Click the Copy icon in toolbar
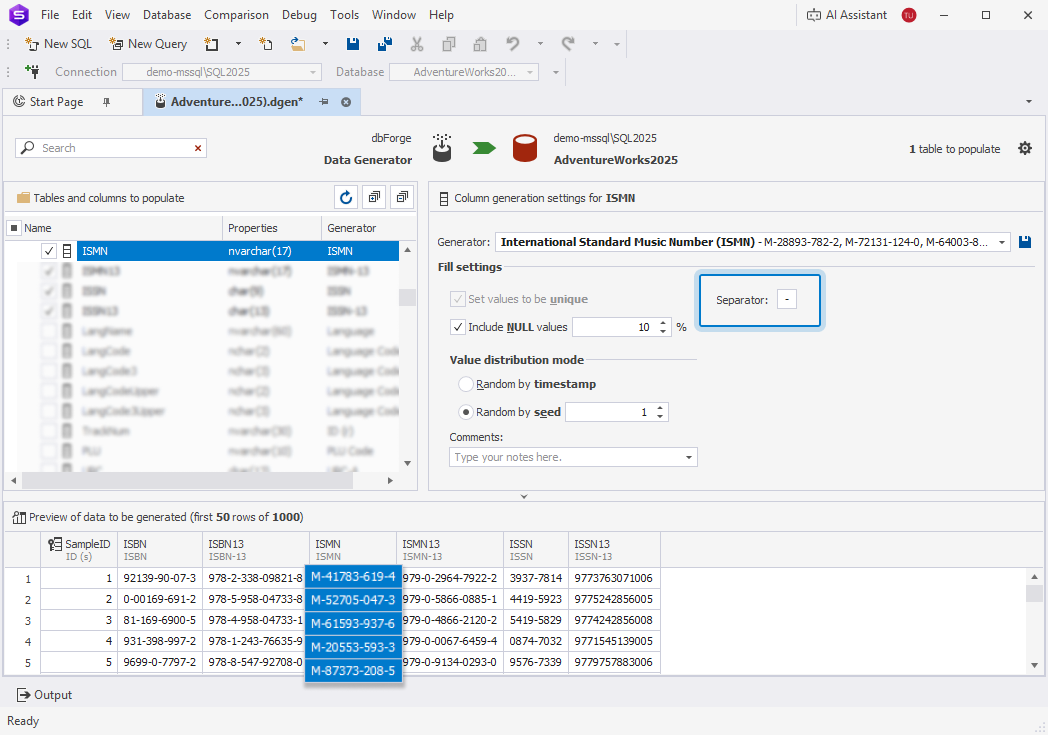Image resolution: width=1048 pixels, height=735 pixels. pos(449,44)
